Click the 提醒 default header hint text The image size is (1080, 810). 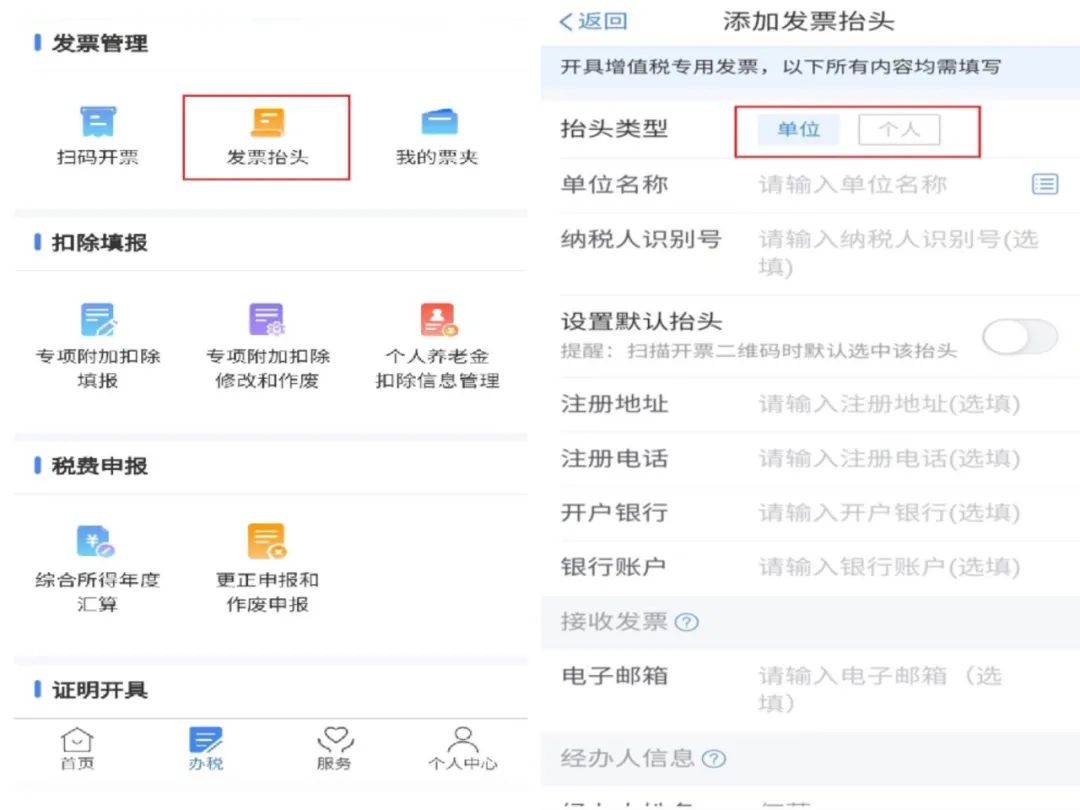point(759,351)
